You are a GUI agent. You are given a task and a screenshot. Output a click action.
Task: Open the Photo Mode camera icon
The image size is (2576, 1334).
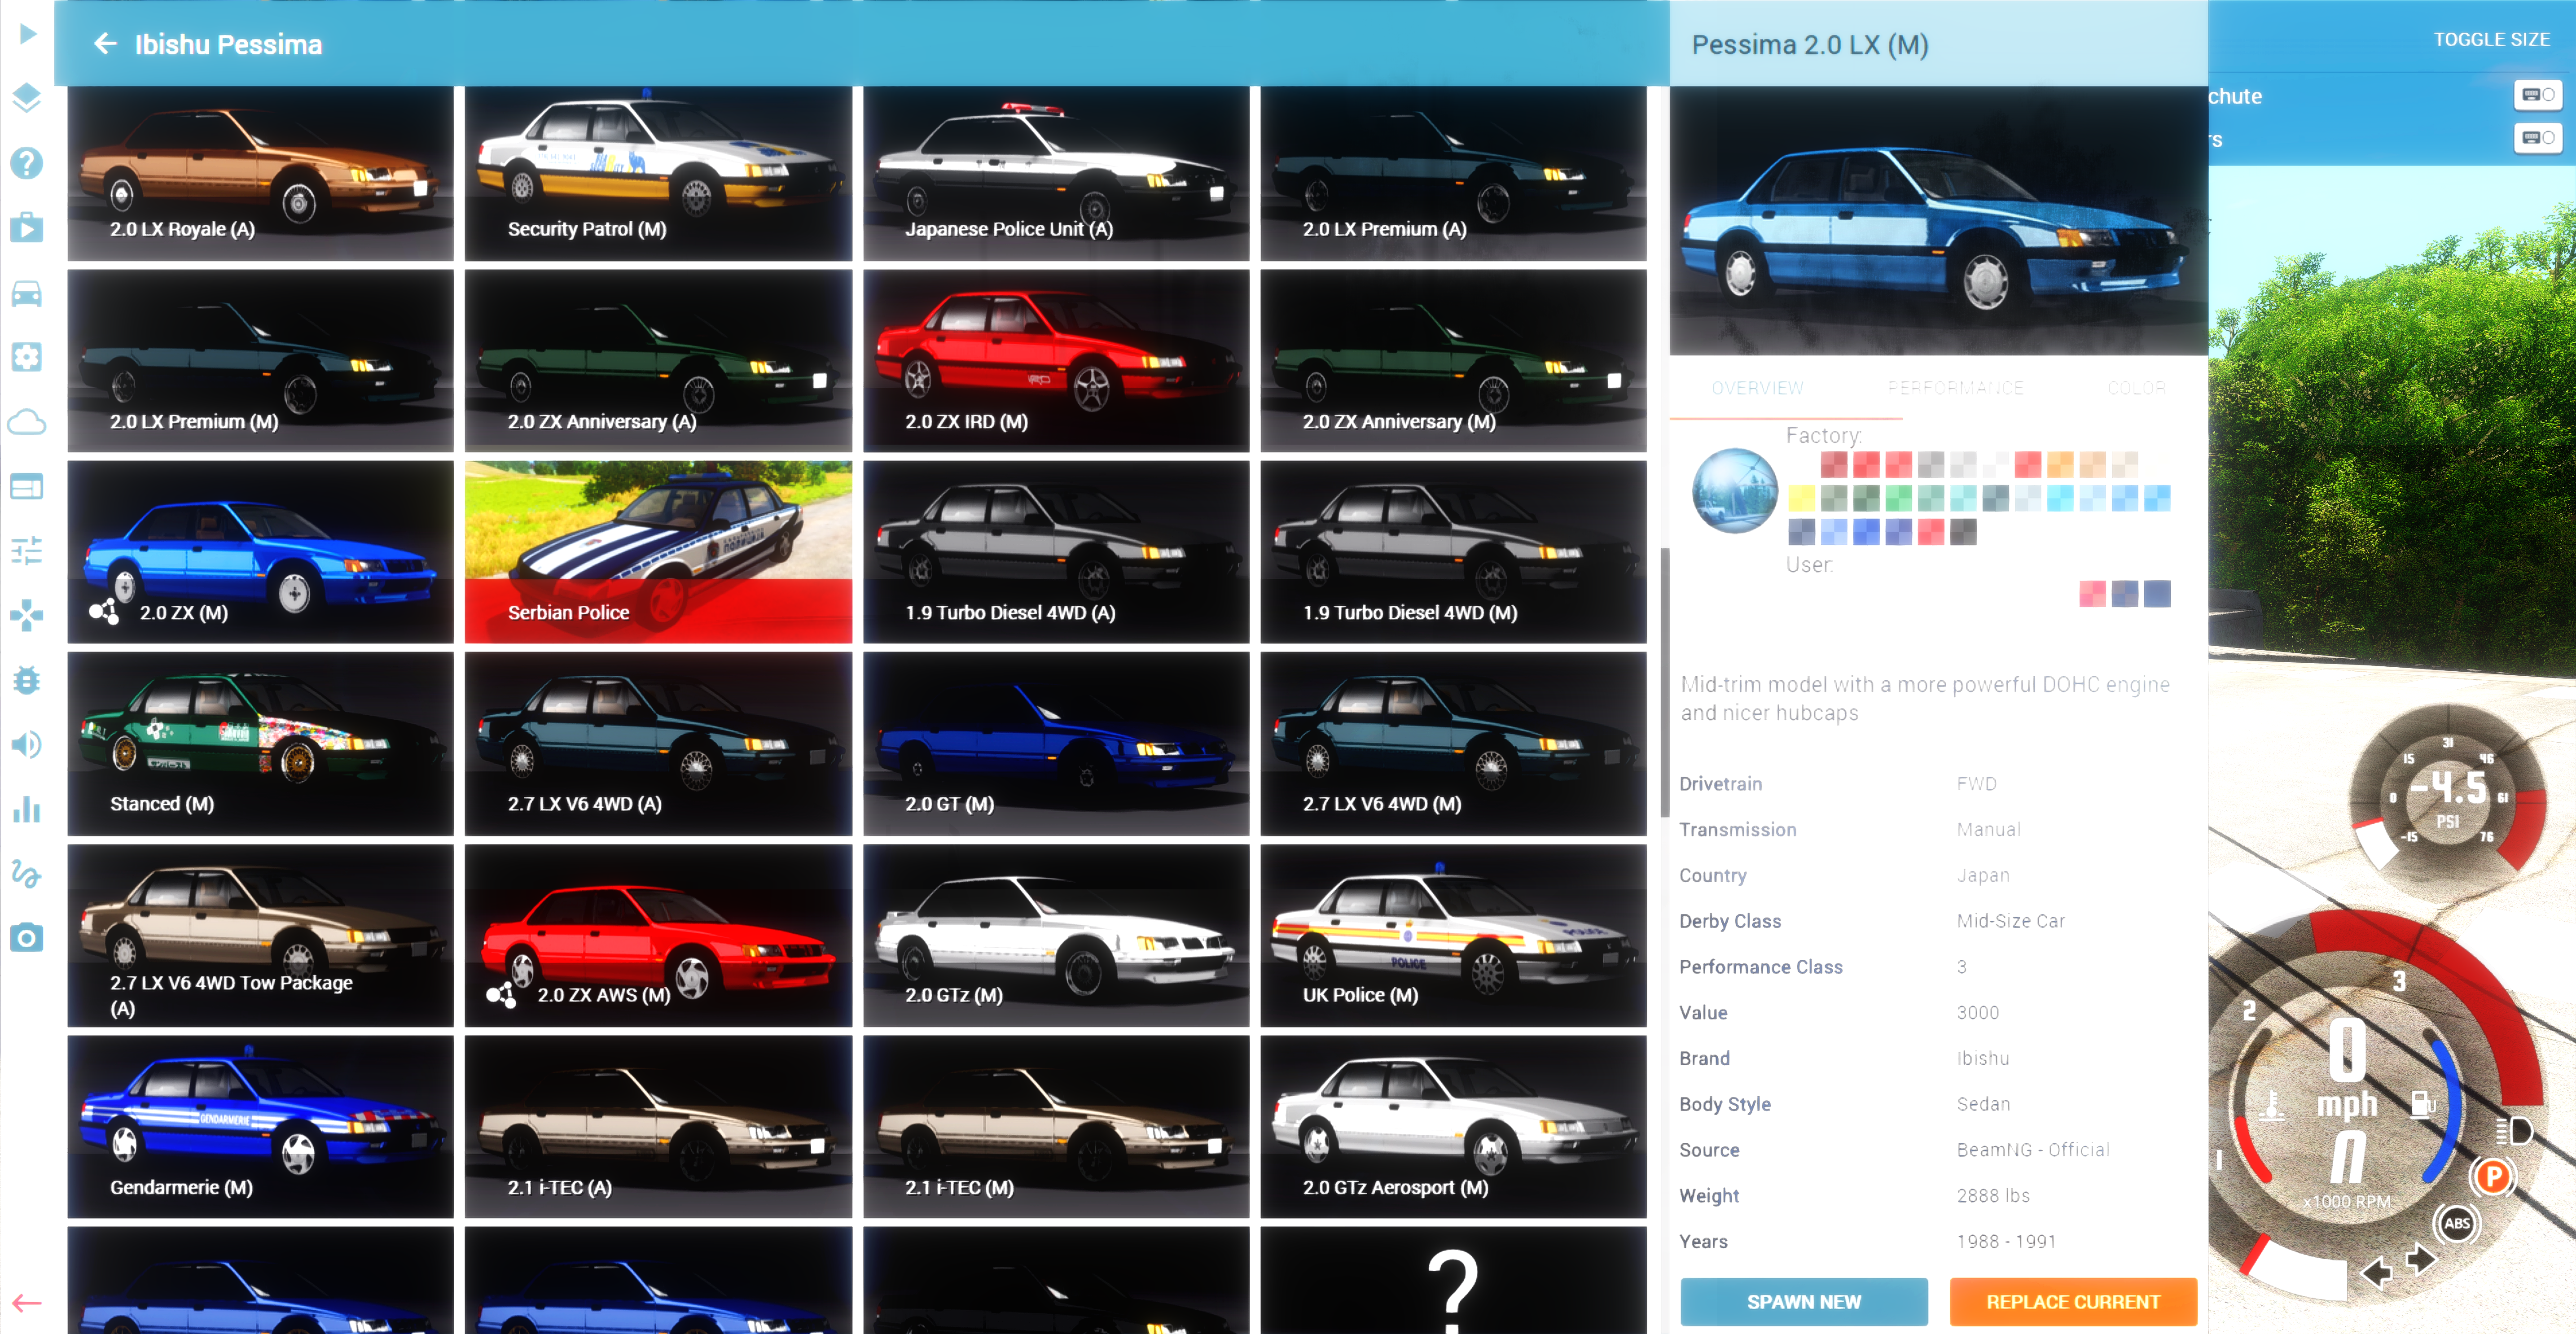(x=27, y=938)
